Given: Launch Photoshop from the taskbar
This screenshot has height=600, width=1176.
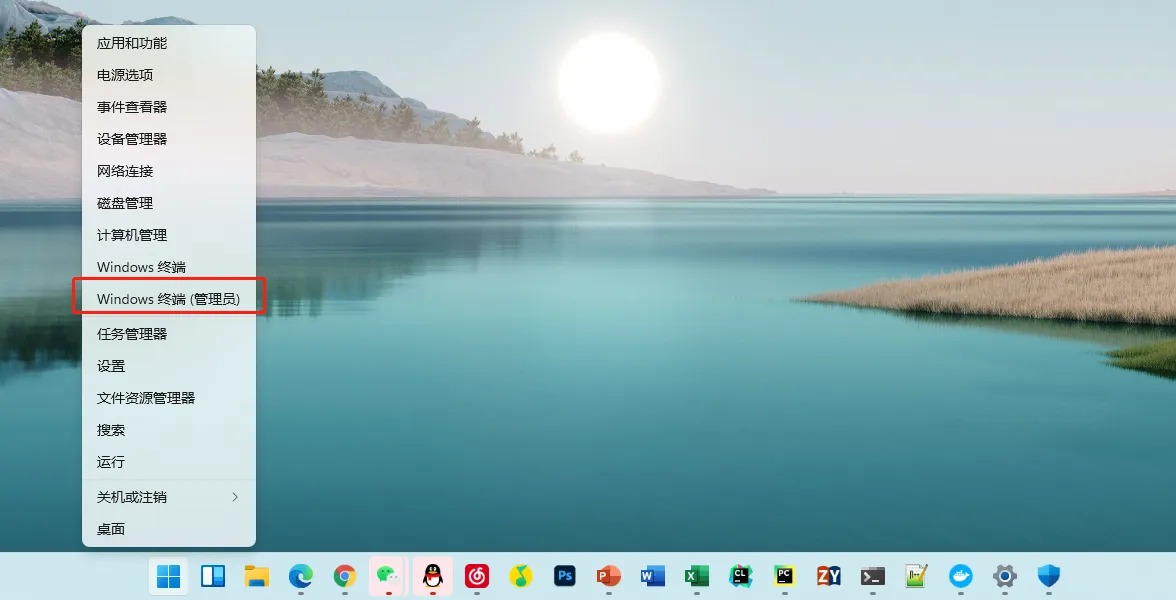Looking at the screenshot, I should (x=565, y=576).
